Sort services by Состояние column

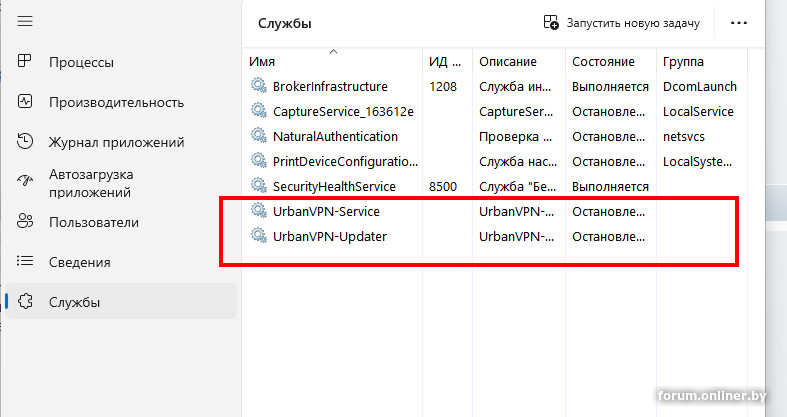click(603, 62)
